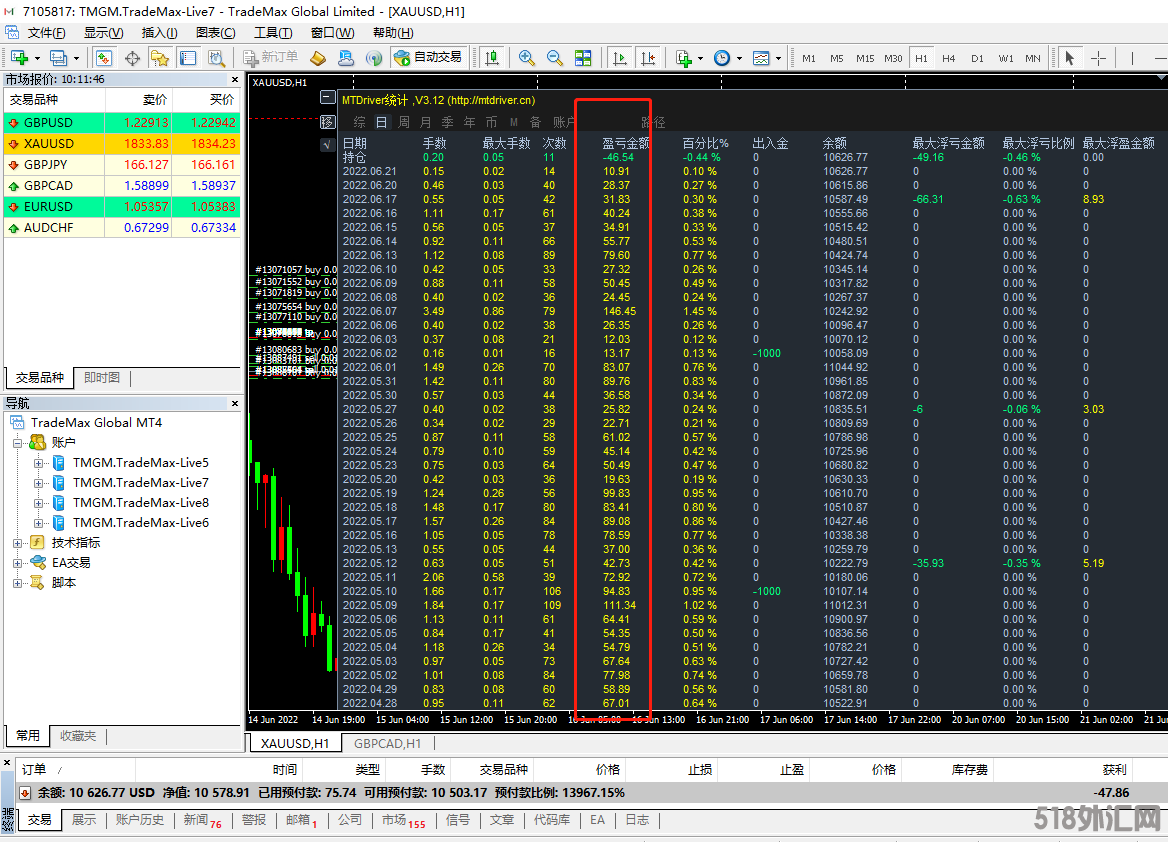Viewport: 1168px width, 842px height.
Task: Open the indicators dropdown arrow
Action: pos(700,58)
